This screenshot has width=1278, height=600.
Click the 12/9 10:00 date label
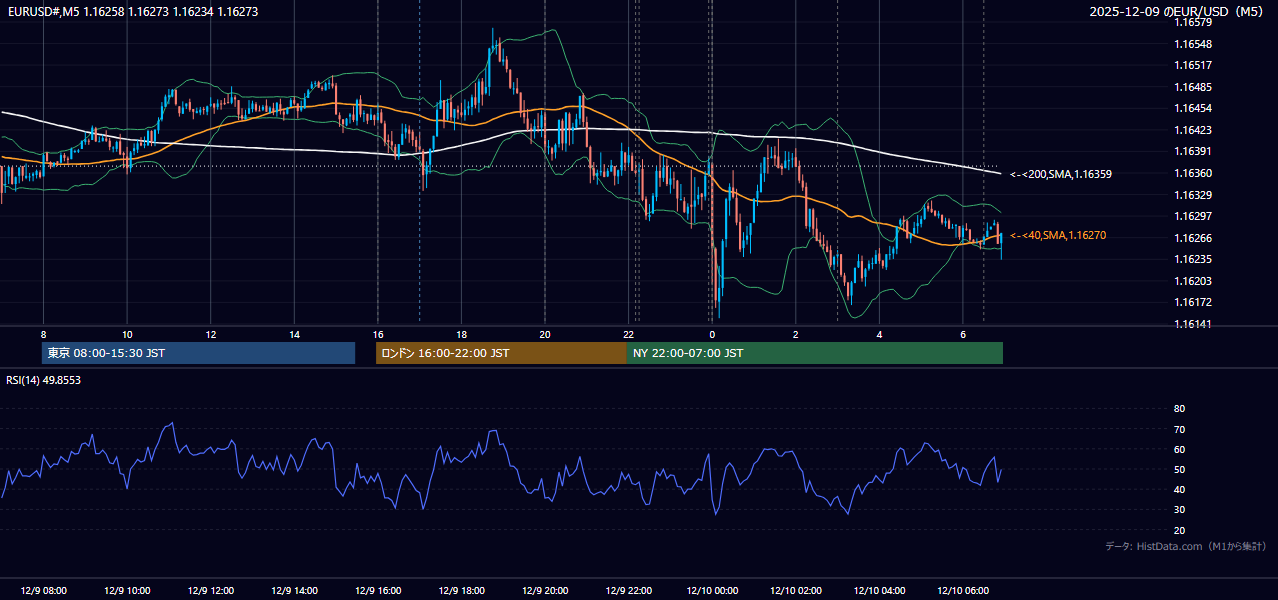126,591
